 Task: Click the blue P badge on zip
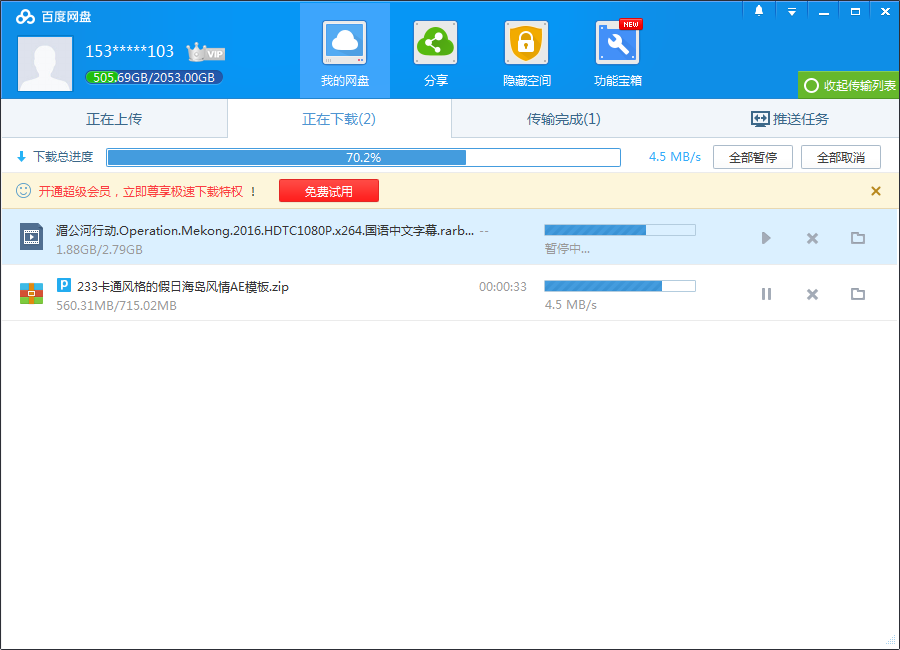[64, 285]
